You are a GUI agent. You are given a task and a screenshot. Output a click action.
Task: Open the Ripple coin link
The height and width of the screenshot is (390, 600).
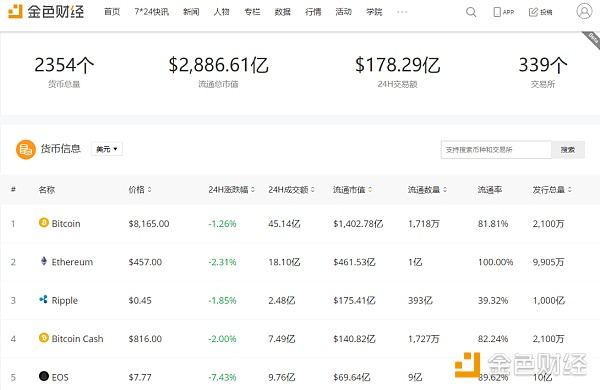[64, 301]
